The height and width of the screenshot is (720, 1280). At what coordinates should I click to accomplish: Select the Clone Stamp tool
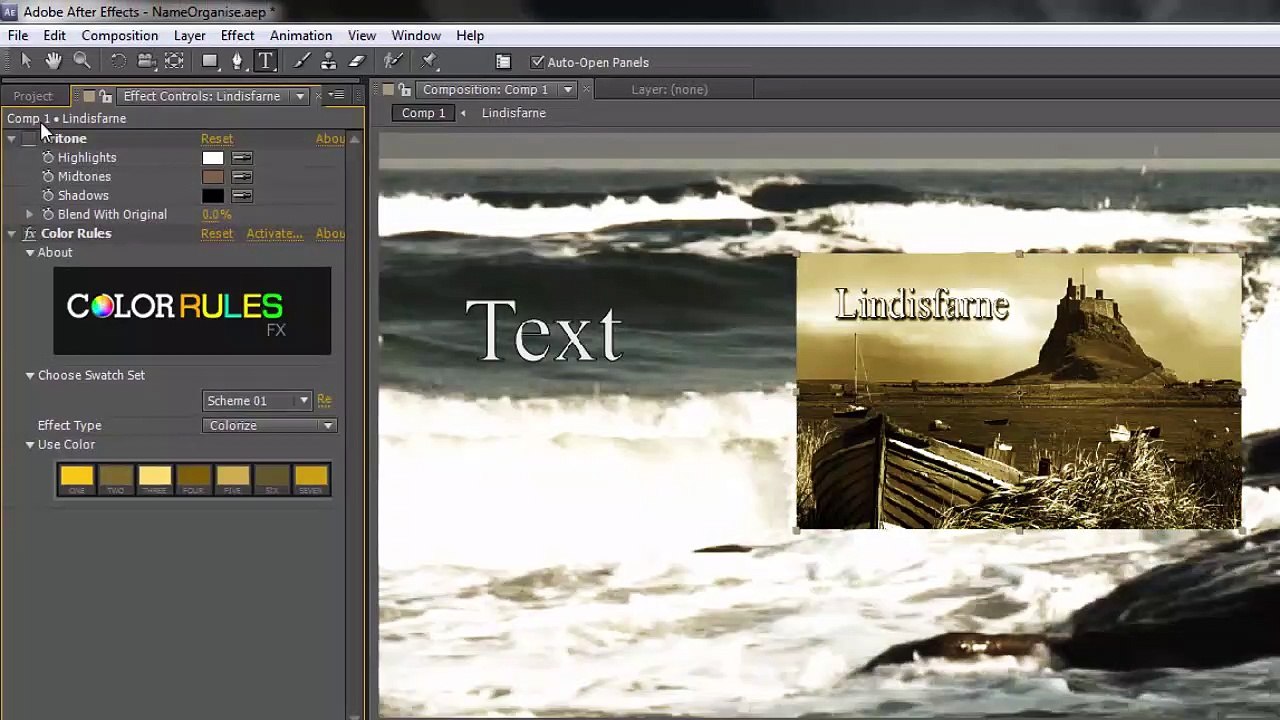pos(328,62)
